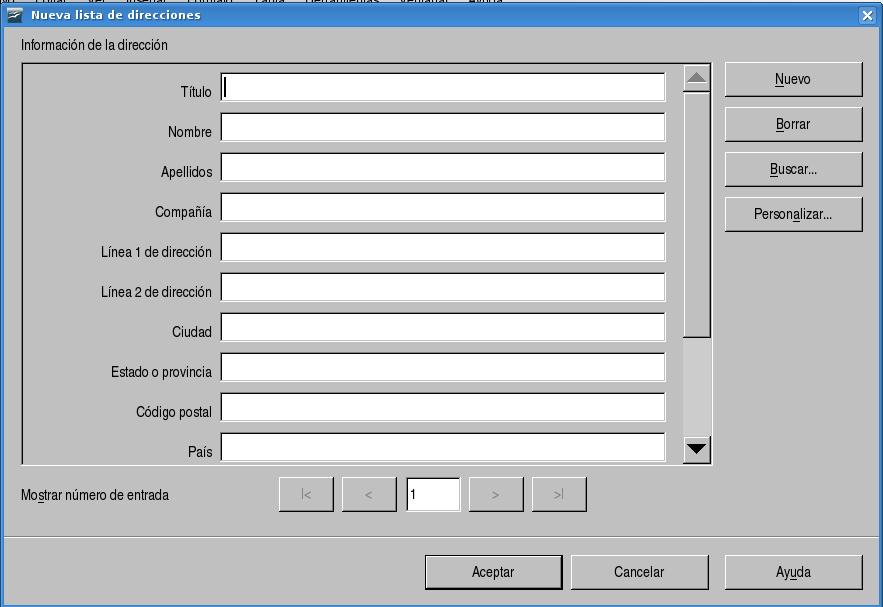Open help with Ayuda button

[x=793, y=573]
